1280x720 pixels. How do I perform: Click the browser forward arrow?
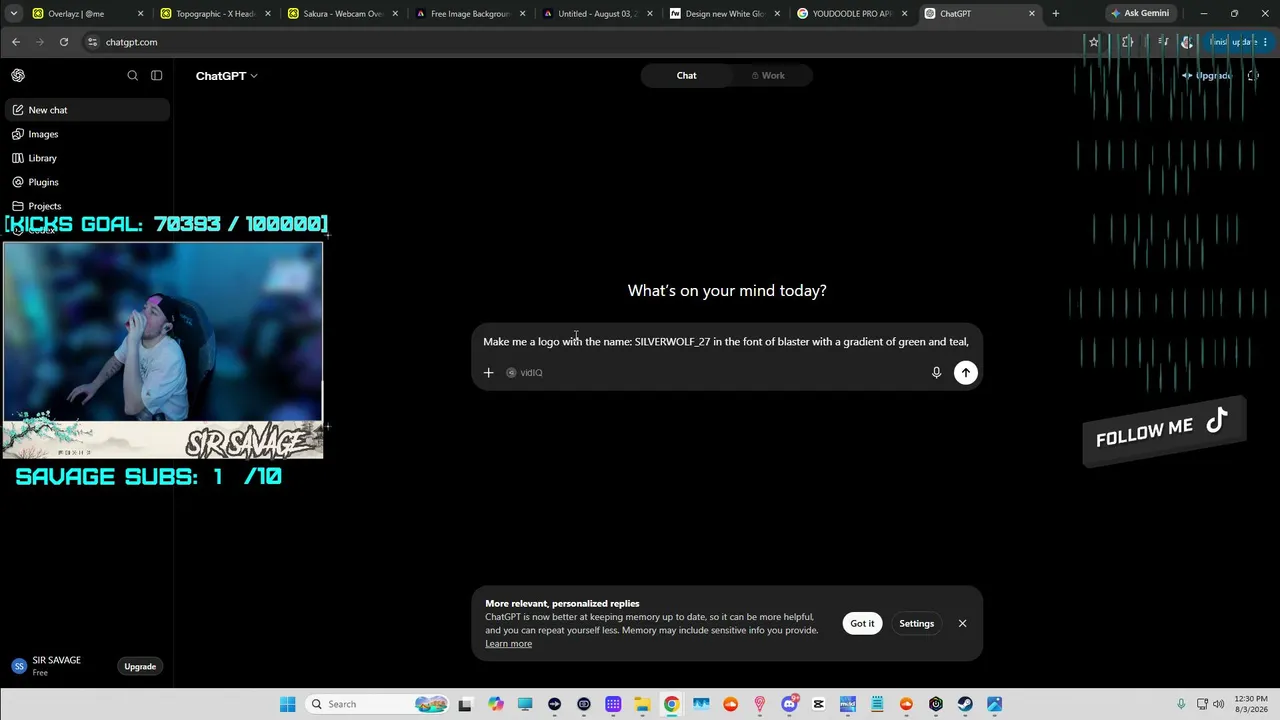pos(40,42)
